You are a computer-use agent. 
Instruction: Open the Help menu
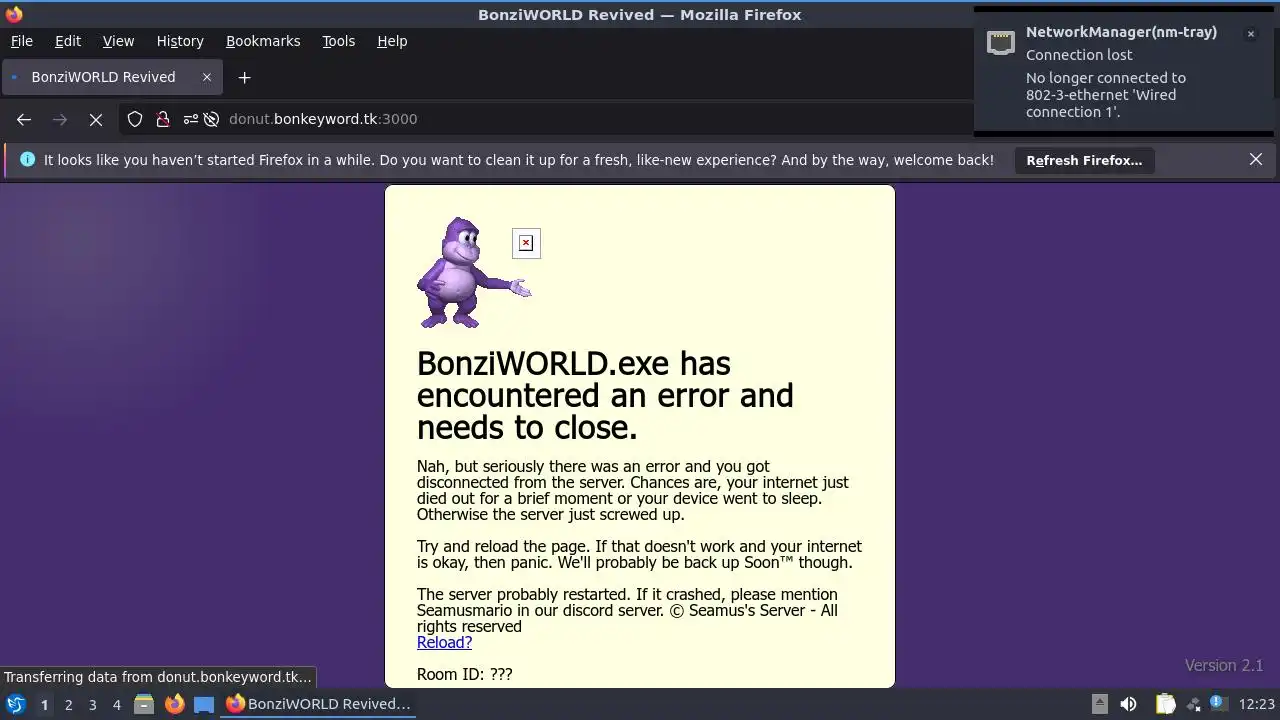(x=392, y=41)
